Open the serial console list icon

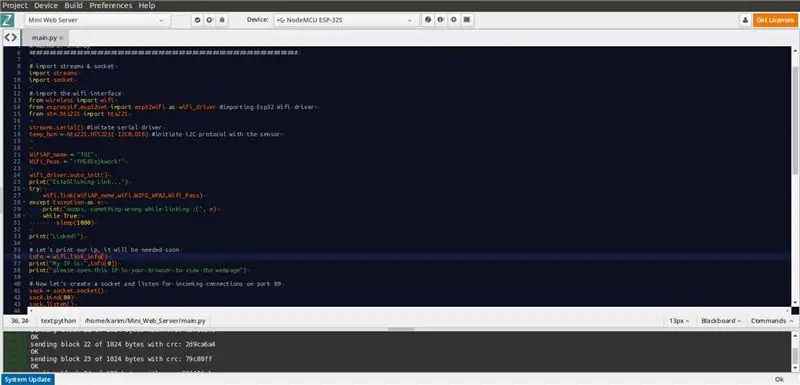(x=467, y=20)
